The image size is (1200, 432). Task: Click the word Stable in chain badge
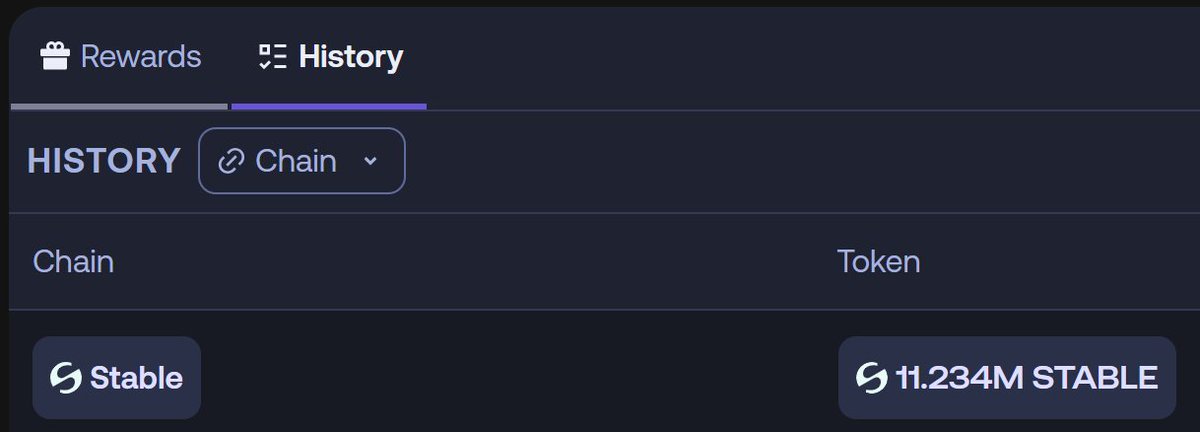pos(136,378)
